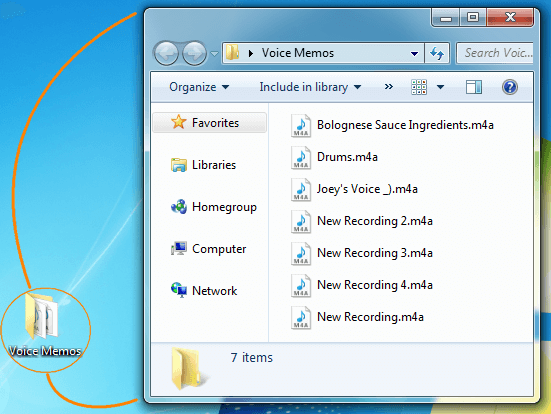
Task: Click the Back navigation arrow
Action: pyautogui.click(x=167, y=53)
